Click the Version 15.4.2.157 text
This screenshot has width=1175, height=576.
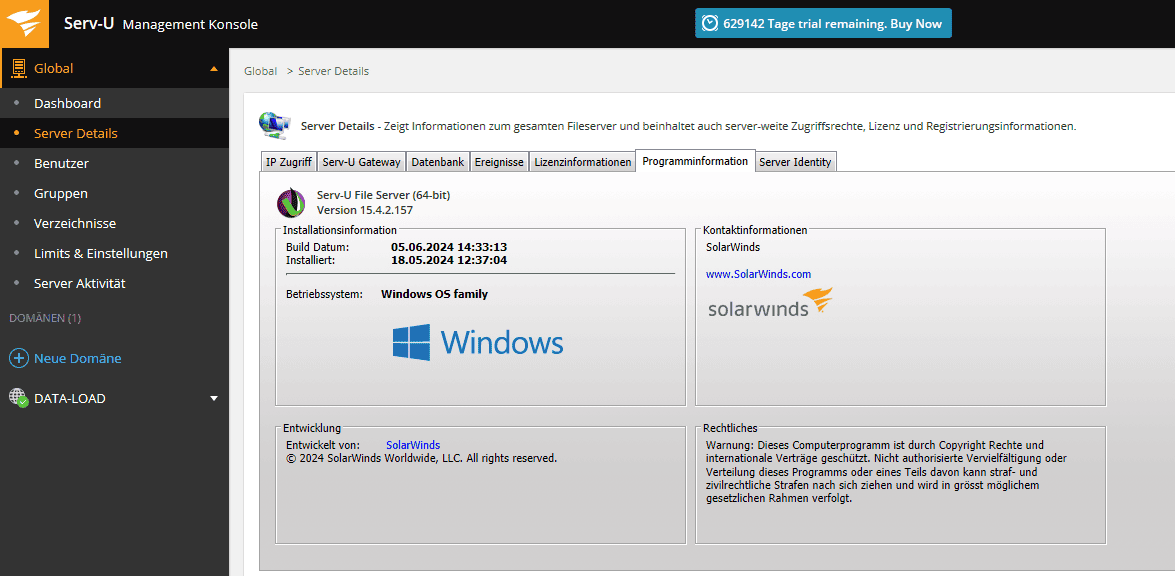365,210
